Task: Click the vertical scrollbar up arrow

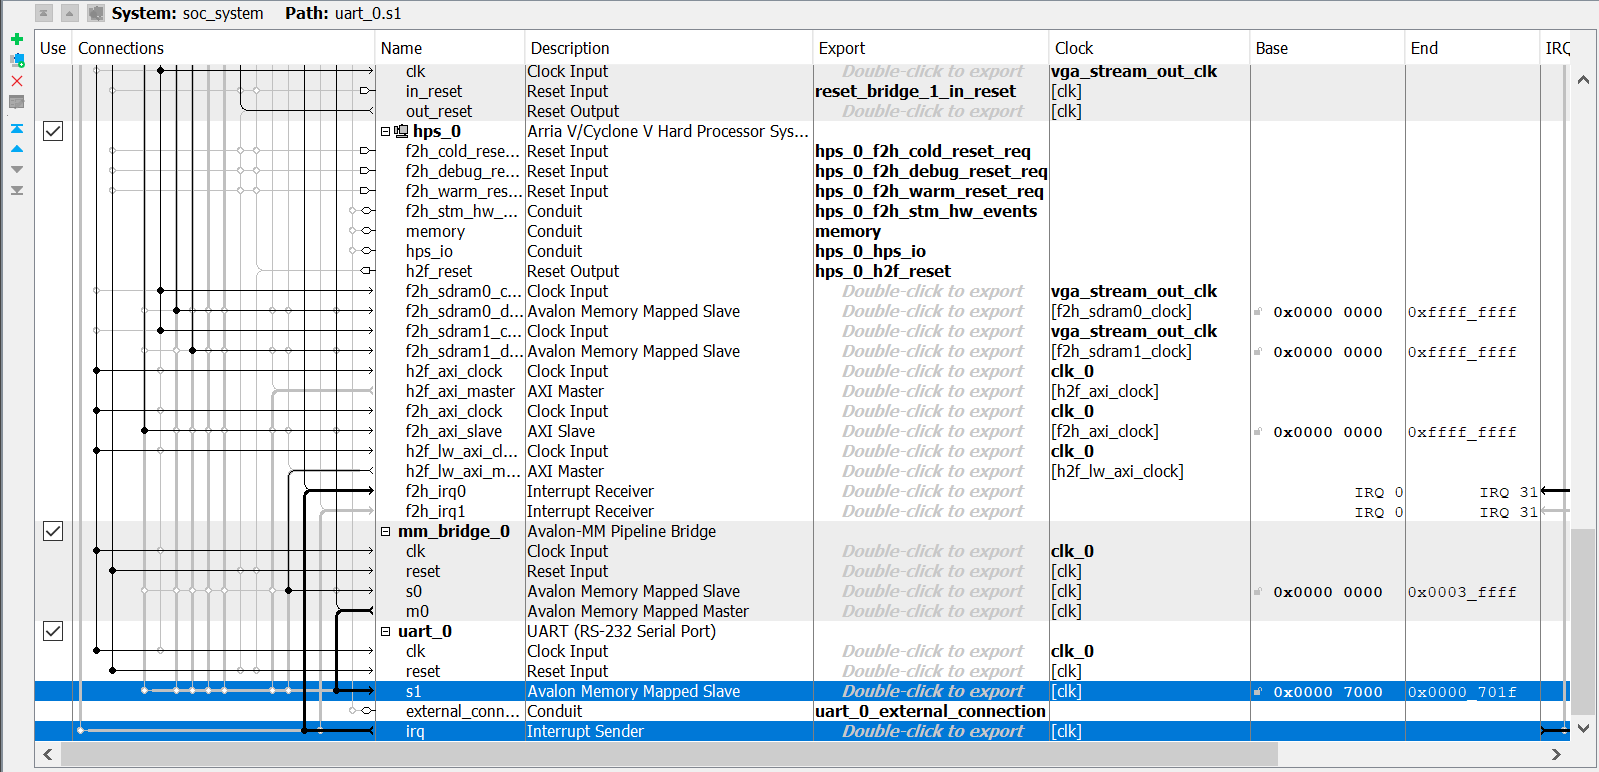Action: [1583, 80]
